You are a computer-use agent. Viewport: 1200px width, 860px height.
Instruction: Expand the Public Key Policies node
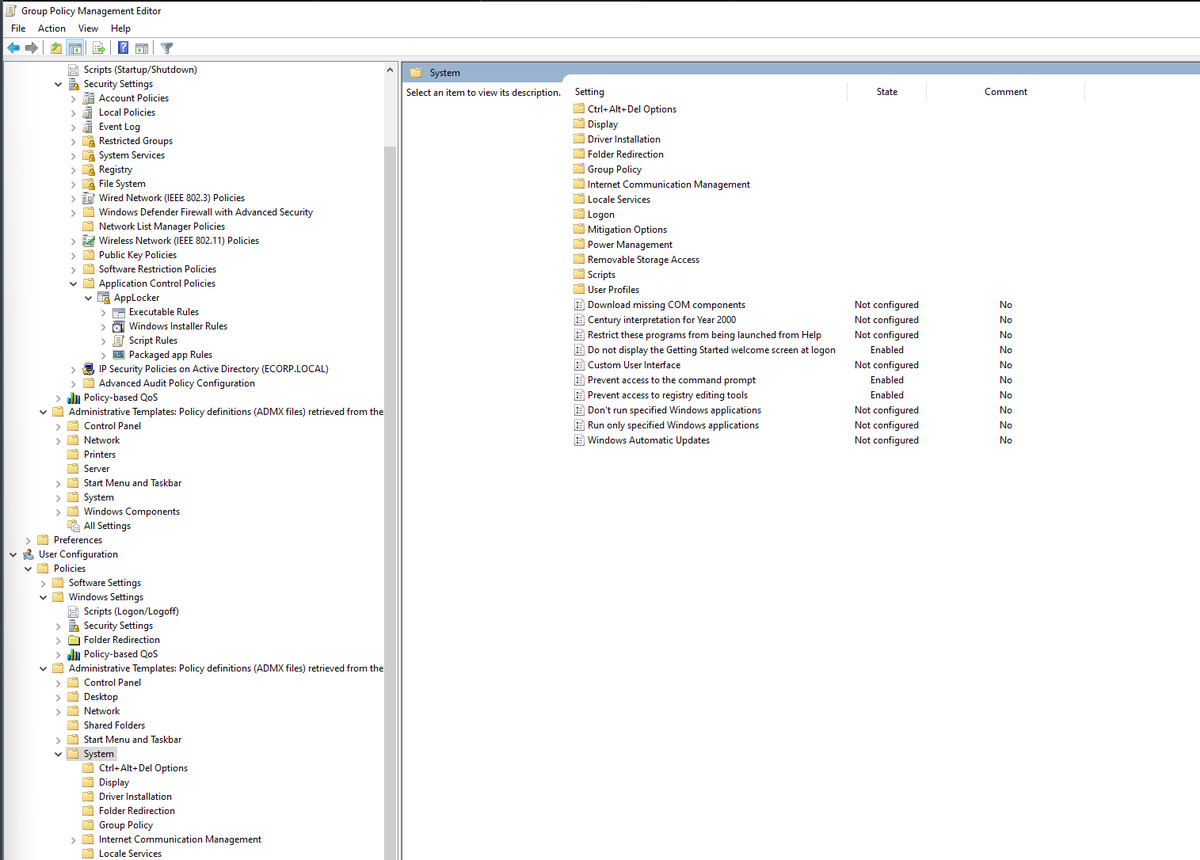(x=73, y=255)
